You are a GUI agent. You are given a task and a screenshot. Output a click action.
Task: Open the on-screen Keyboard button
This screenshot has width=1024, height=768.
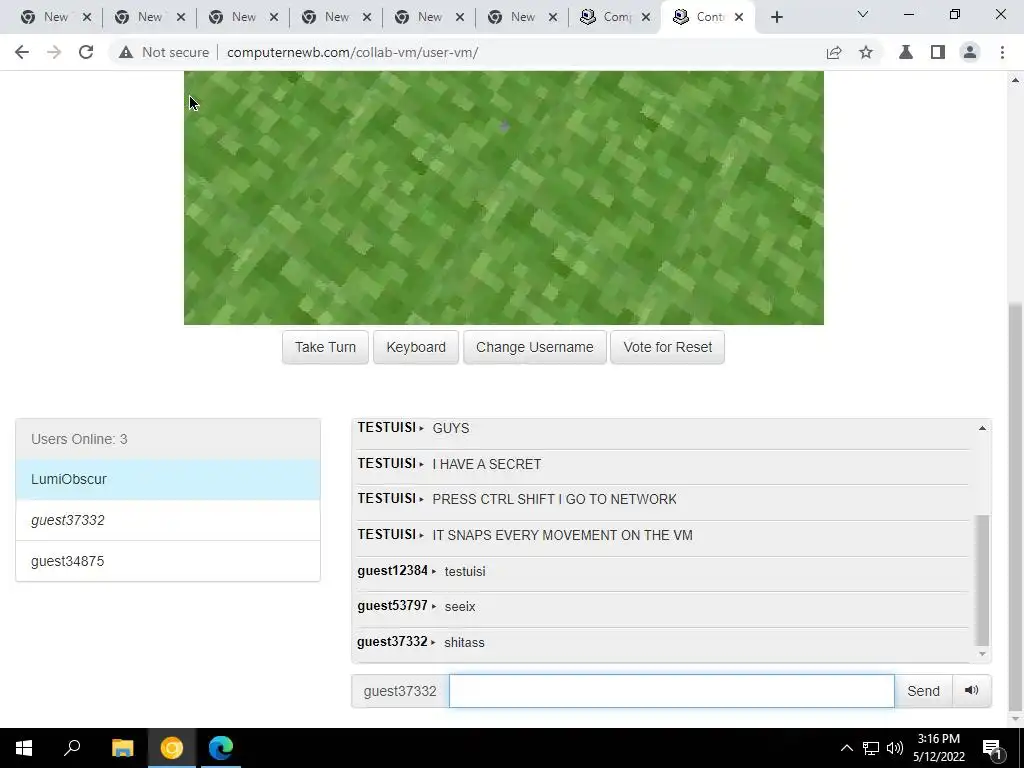[416, 347]
